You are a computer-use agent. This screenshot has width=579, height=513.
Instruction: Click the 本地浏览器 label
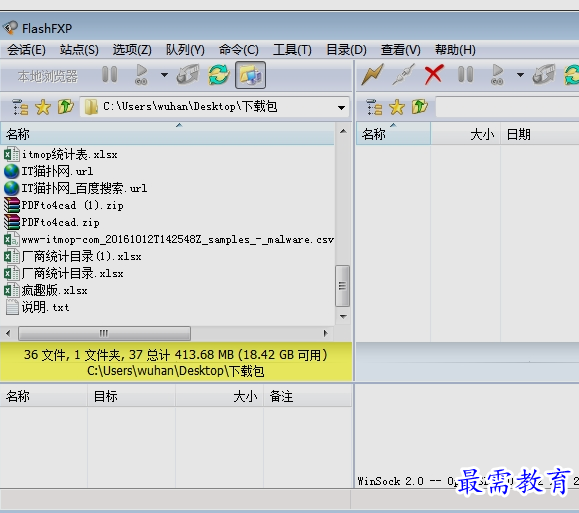(48, 76)
